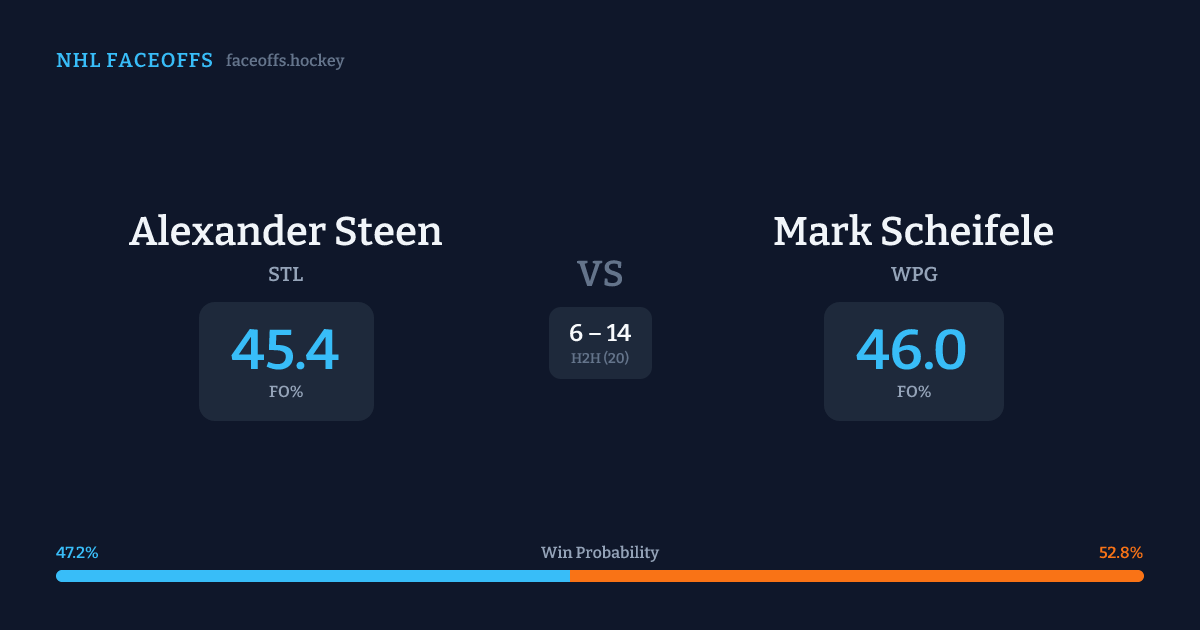Viewport: 1200px width, 630px height.
Task: Click the 47.2% win probability figure
Action: (77, 552)
